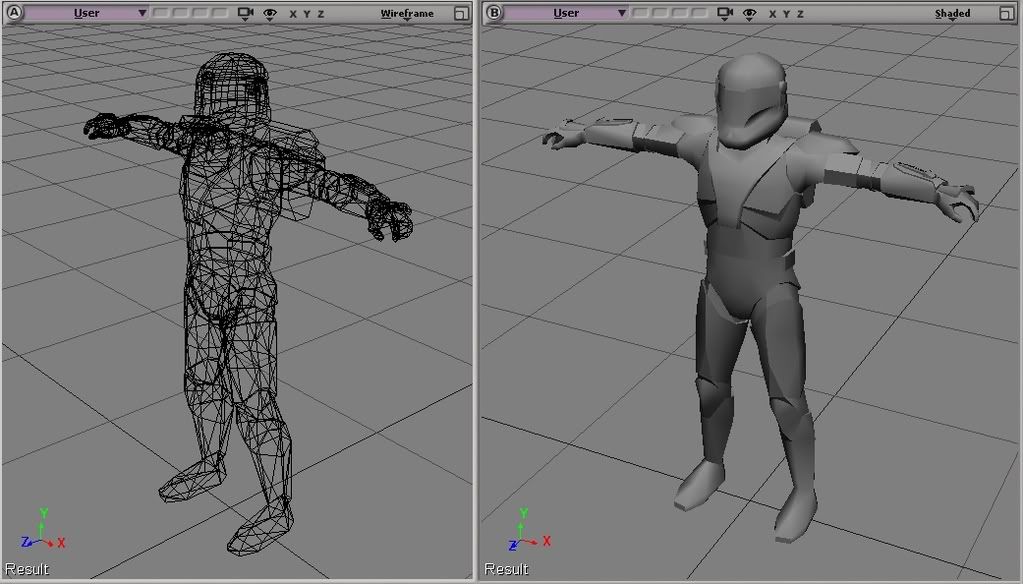This screenshot has height=584, width=1023.
Task: Open Wireframe display mode menu in viewport A
Action: pyautogui.click(x=407, y=14)
